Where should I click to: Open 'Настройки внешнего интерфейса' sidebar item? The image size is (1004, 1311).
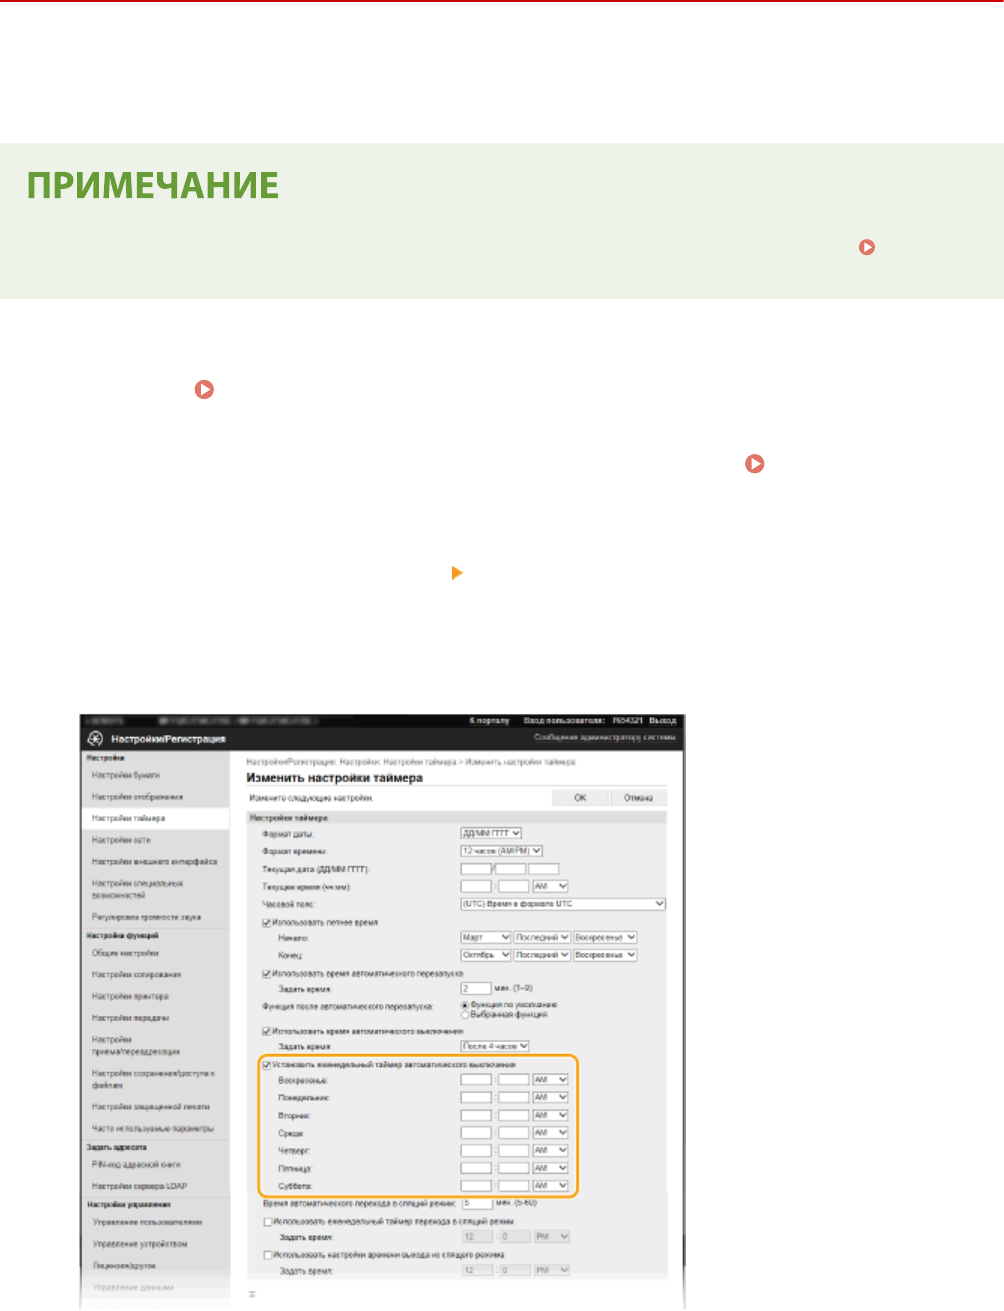[154, 862]
